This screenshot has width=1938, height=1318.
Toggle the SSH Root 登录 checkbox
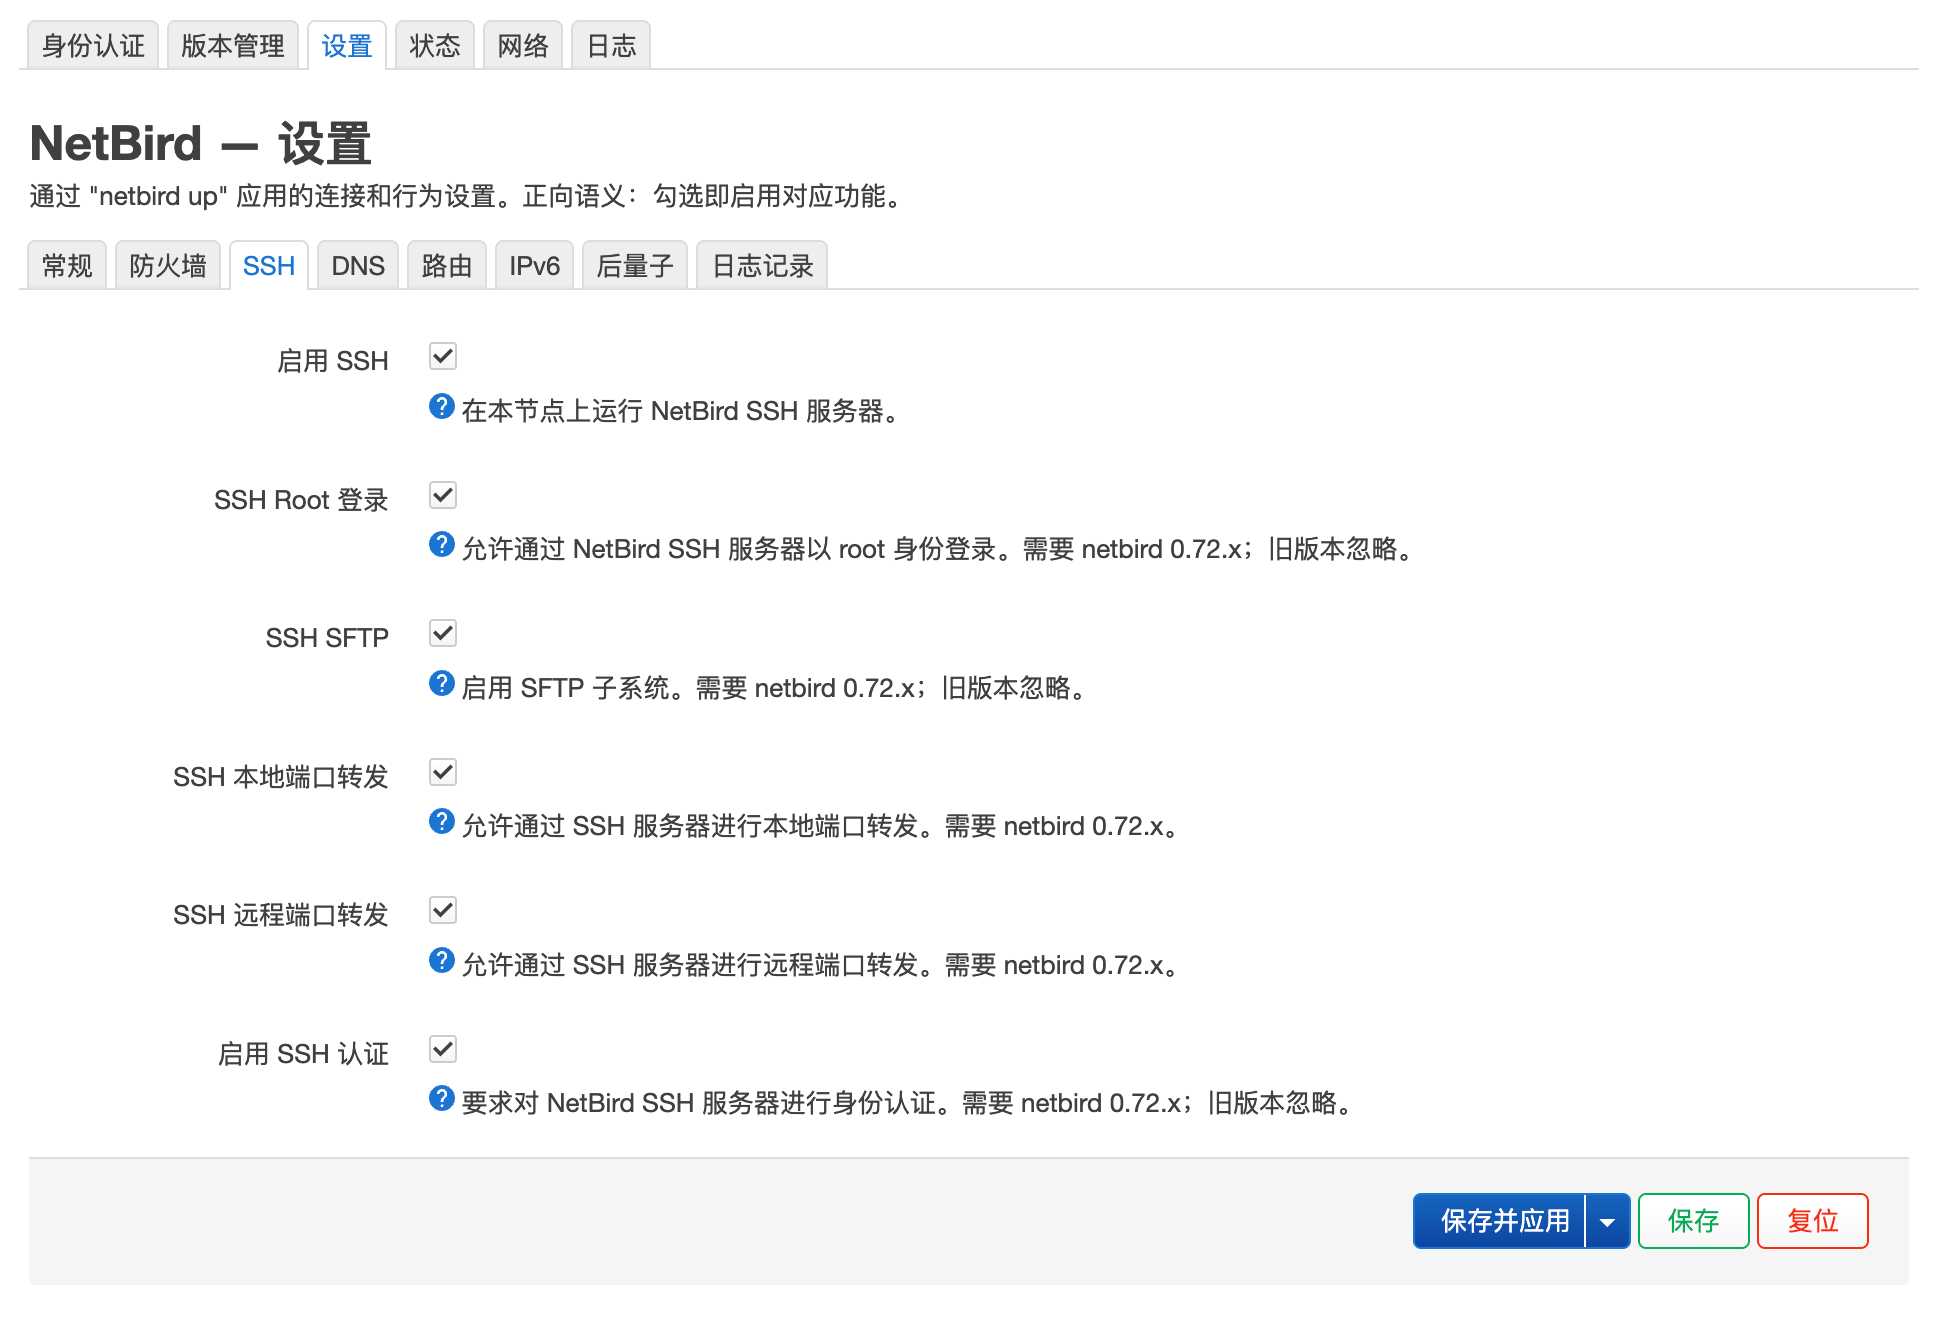tap(443, 495)
